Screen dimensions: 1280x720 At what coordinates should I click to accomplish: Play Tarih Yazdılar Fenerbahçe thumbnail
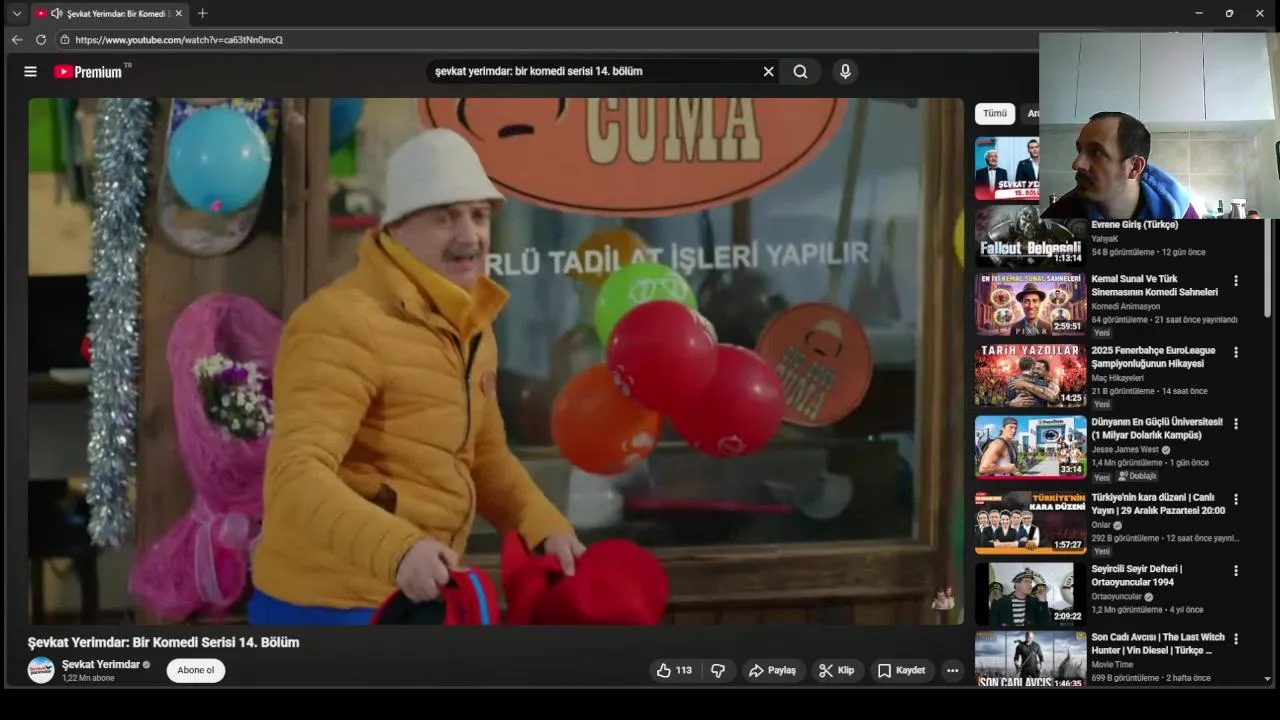click(x=1030, y=375)
